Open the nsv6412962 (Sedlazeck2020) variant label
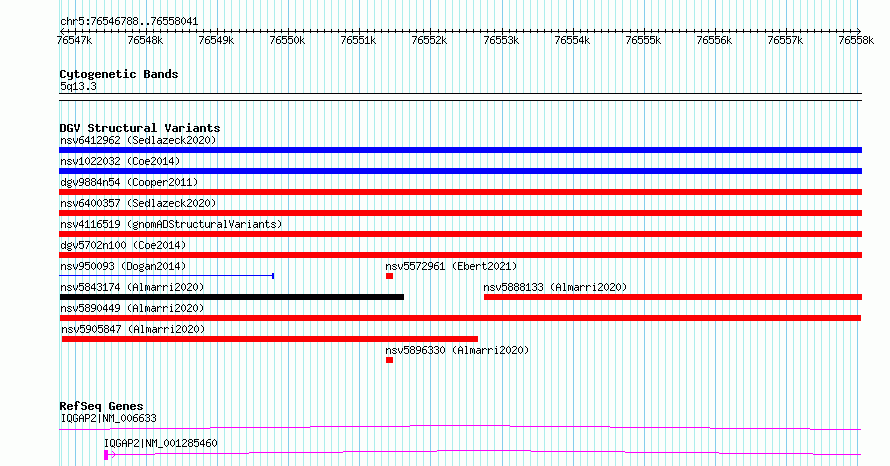Screen dimensions: 890x466 tap(138, 140)
